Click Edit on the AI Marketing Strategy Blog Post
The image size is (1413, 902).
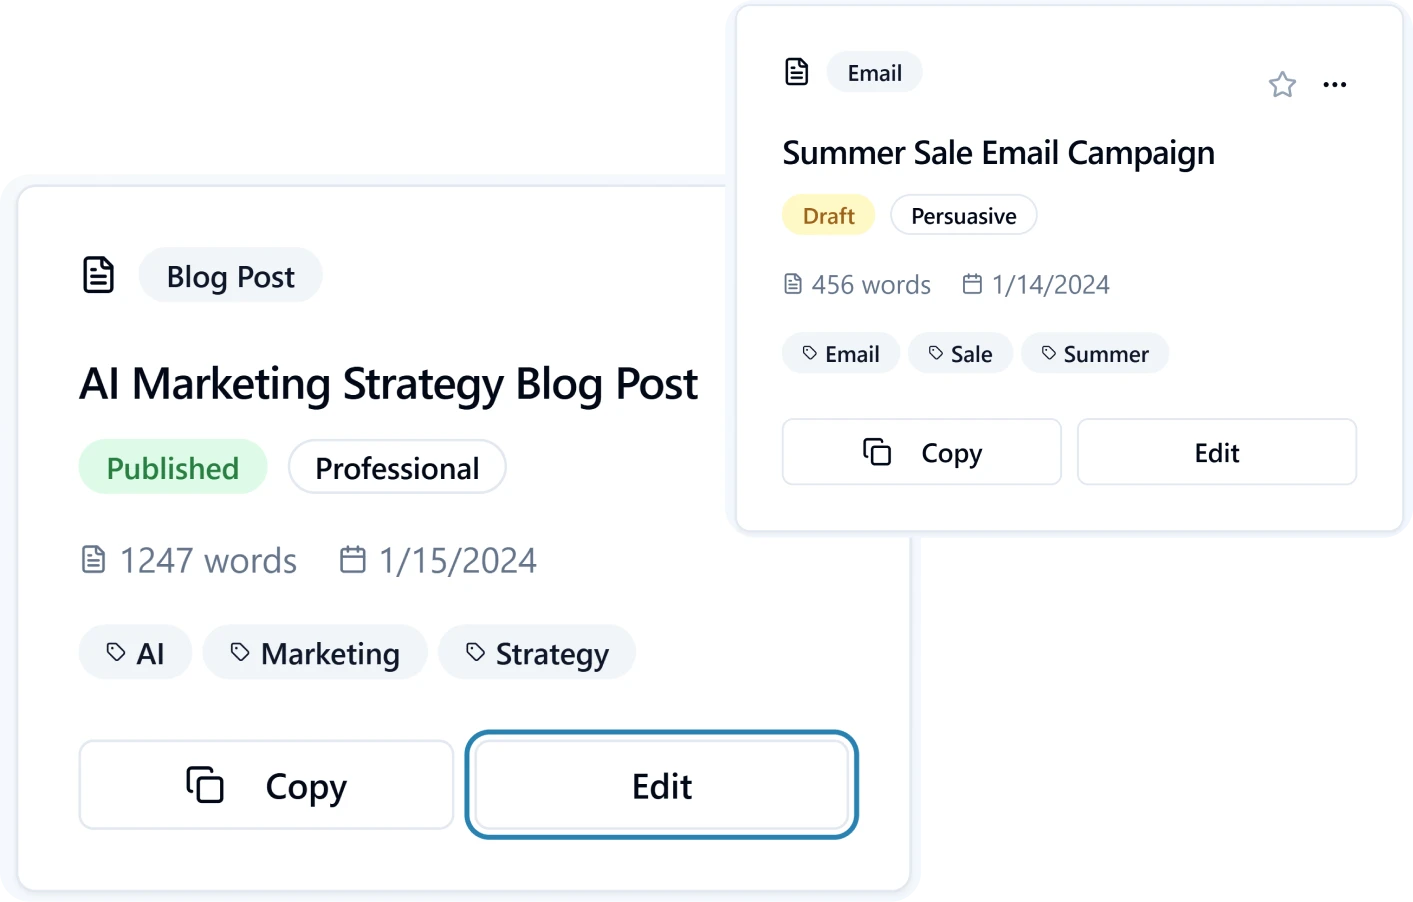[x=661, y=785]
